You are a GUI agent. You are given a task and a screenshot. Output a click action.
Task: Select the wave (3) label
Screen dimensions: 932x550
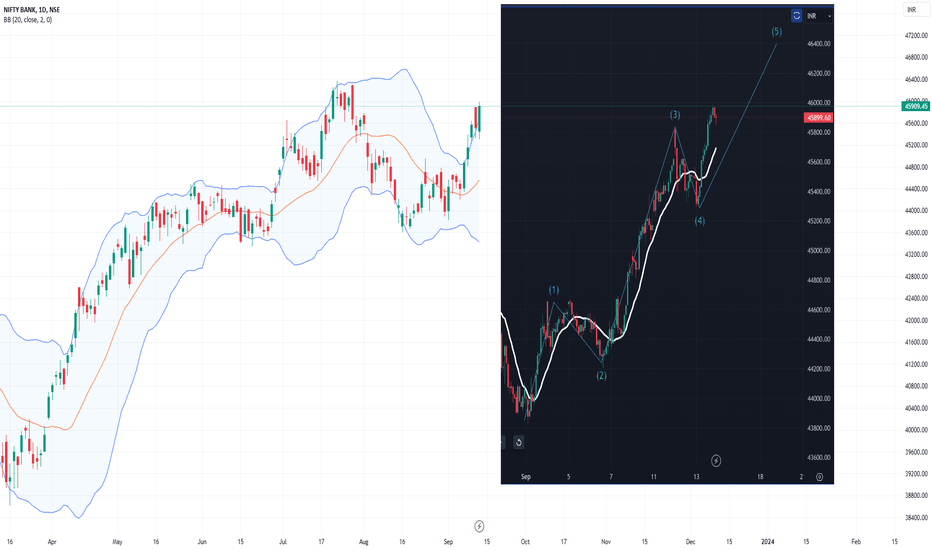(x=675, y=115)
